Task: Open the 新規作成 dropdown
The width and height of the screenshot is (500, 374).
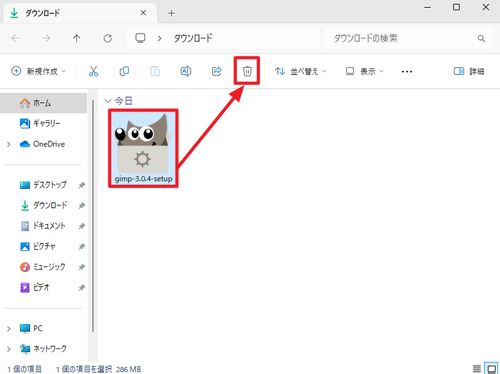Action: click(38, 71)
